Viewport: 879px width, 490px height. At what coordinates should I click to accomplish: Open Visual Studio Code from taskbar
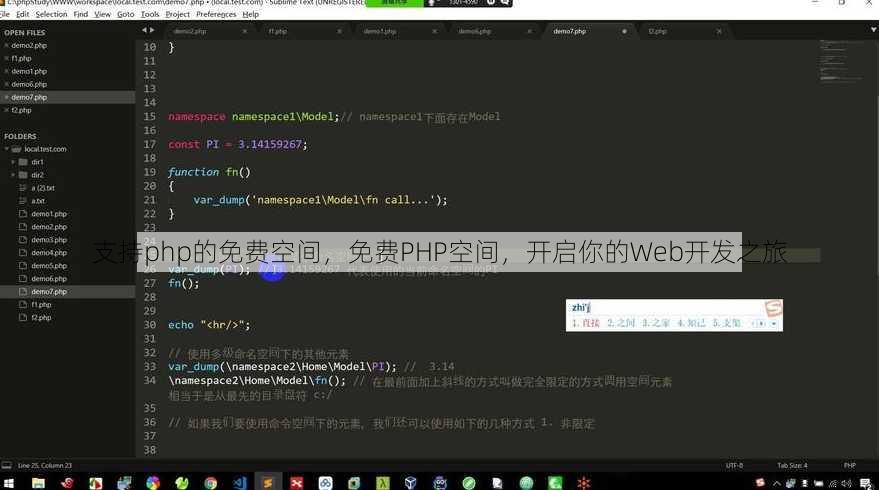tap(239, 483)
